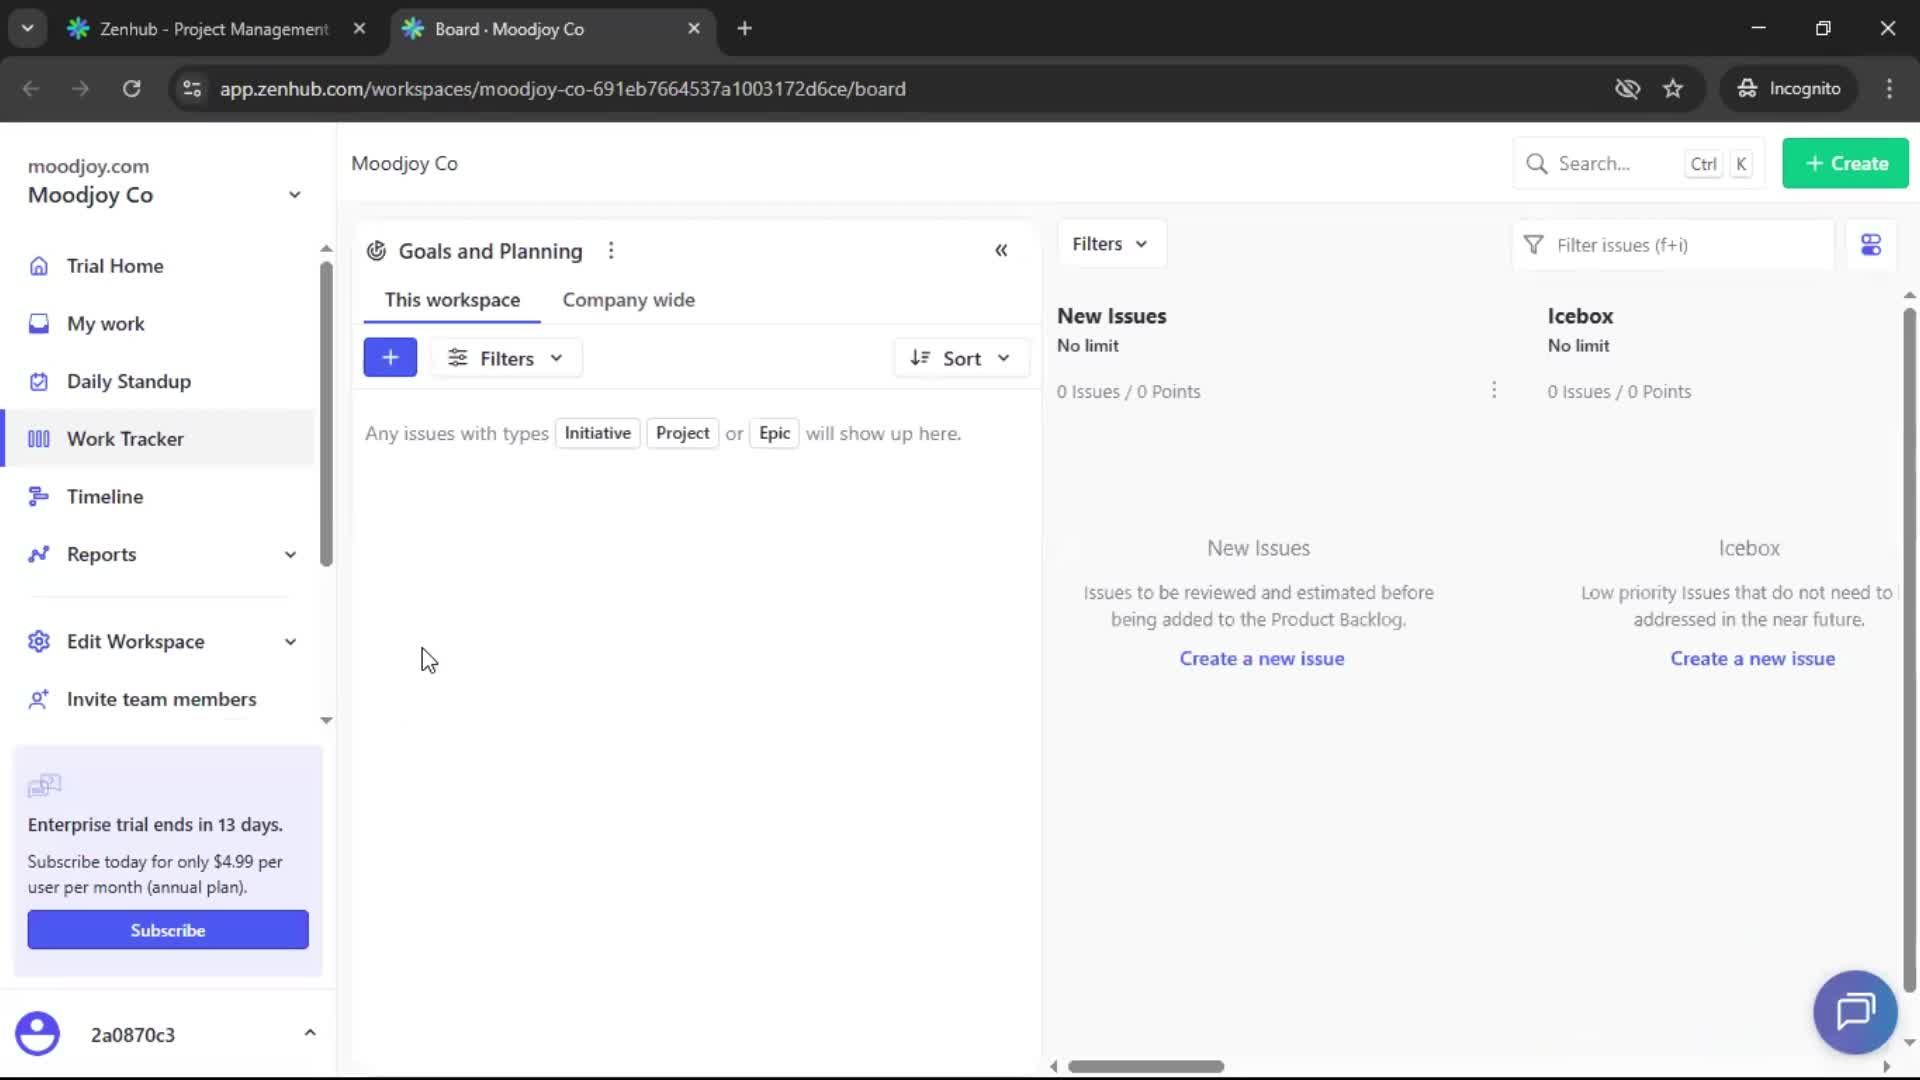Open the board view settings icon beside filter box
This screenshot has height=1080, width=1920.
(x=1871, y=244)
